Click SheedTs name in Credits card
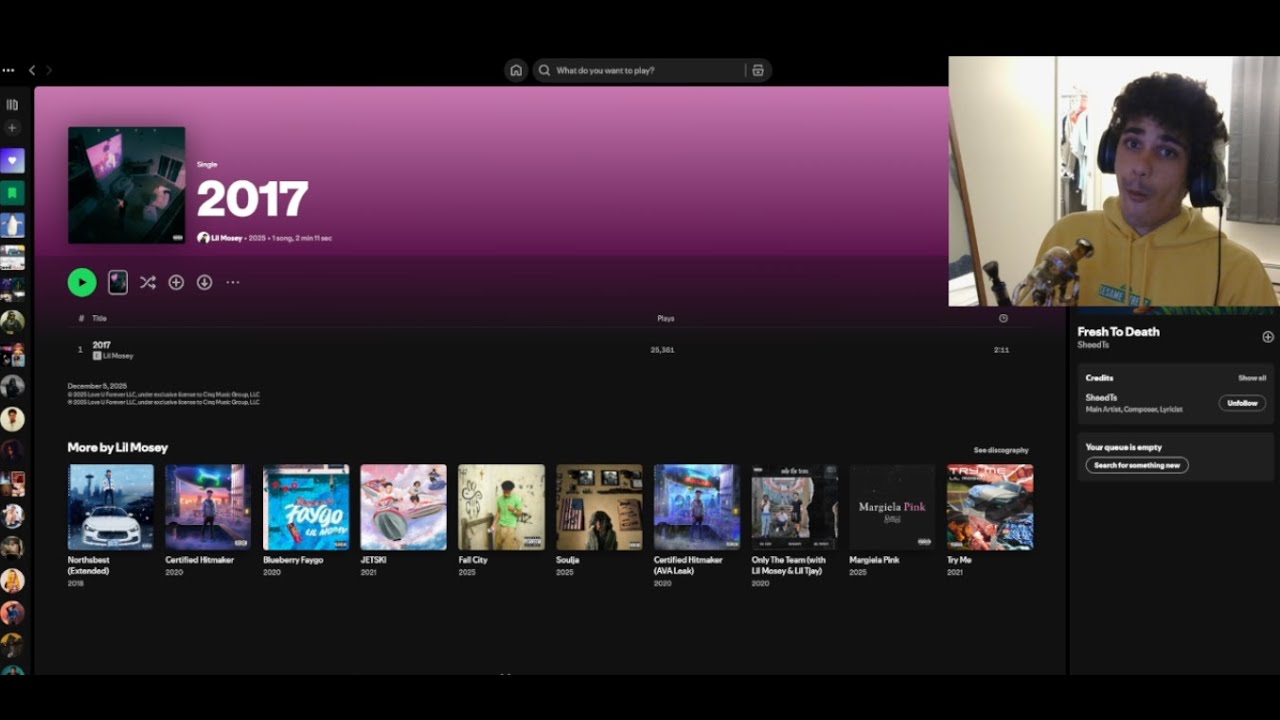Viewport: 1280px width, 720px height. click(x=1101, y=398)
